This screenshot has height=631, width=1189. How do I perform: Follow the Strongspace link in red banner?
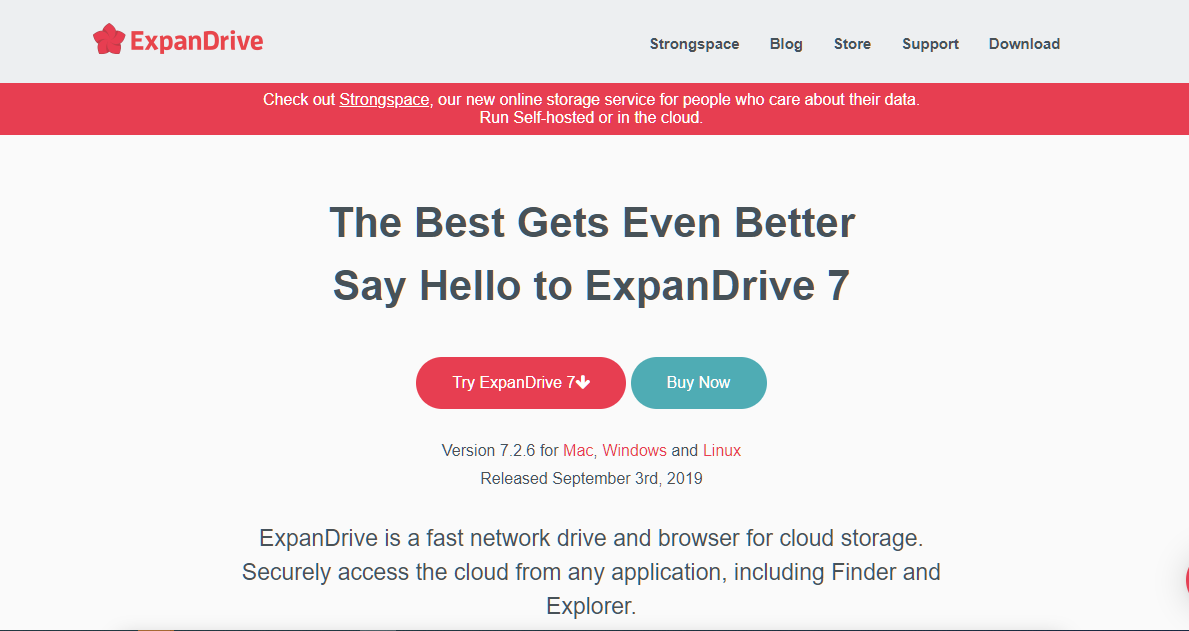(384, 99)
